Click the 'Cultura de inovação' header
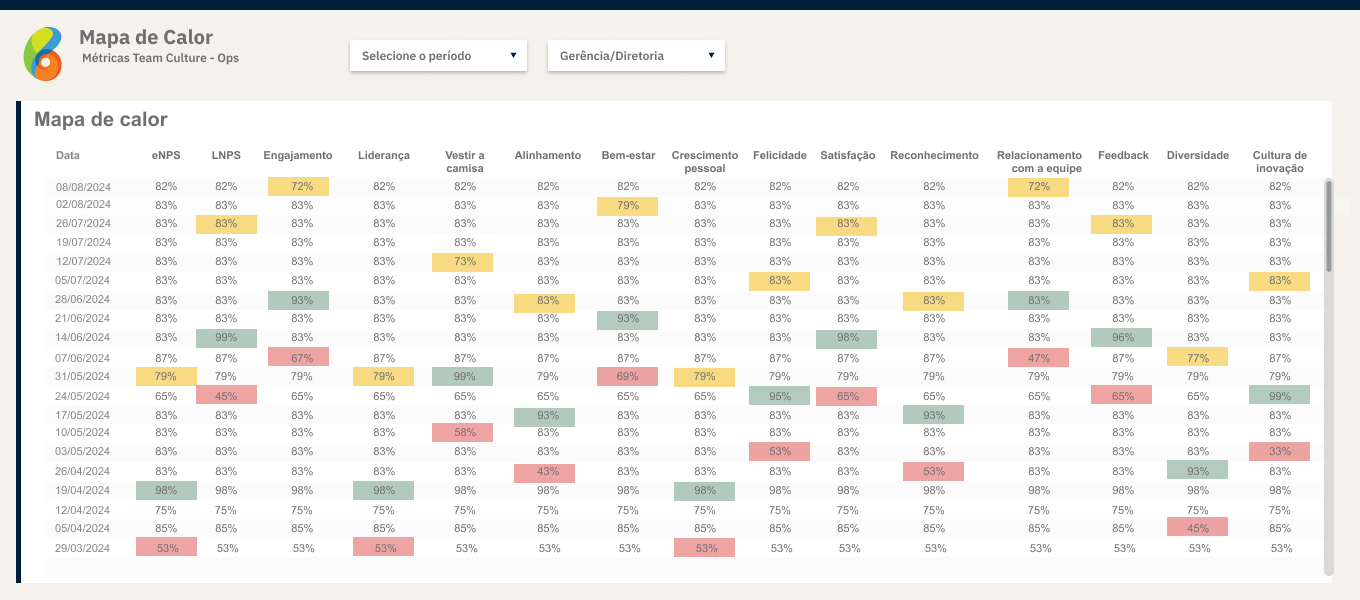Viewport: 1360px width, 600px height. [x=1279, y=162]
